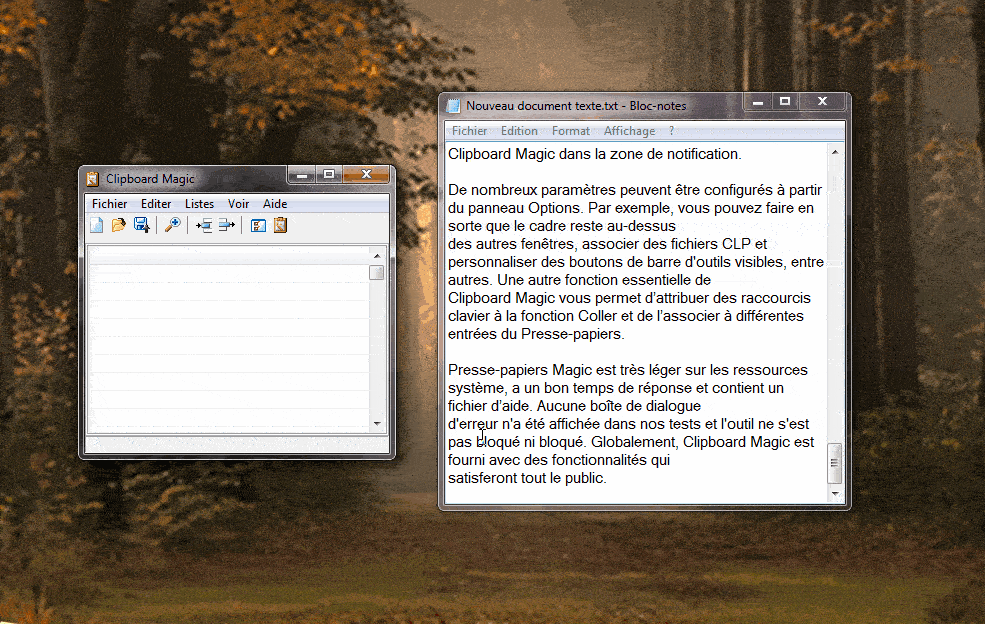Save the current clipboard list
This screenshot has height=624, width=985.
pyautogui.click(x=142, y=225)
